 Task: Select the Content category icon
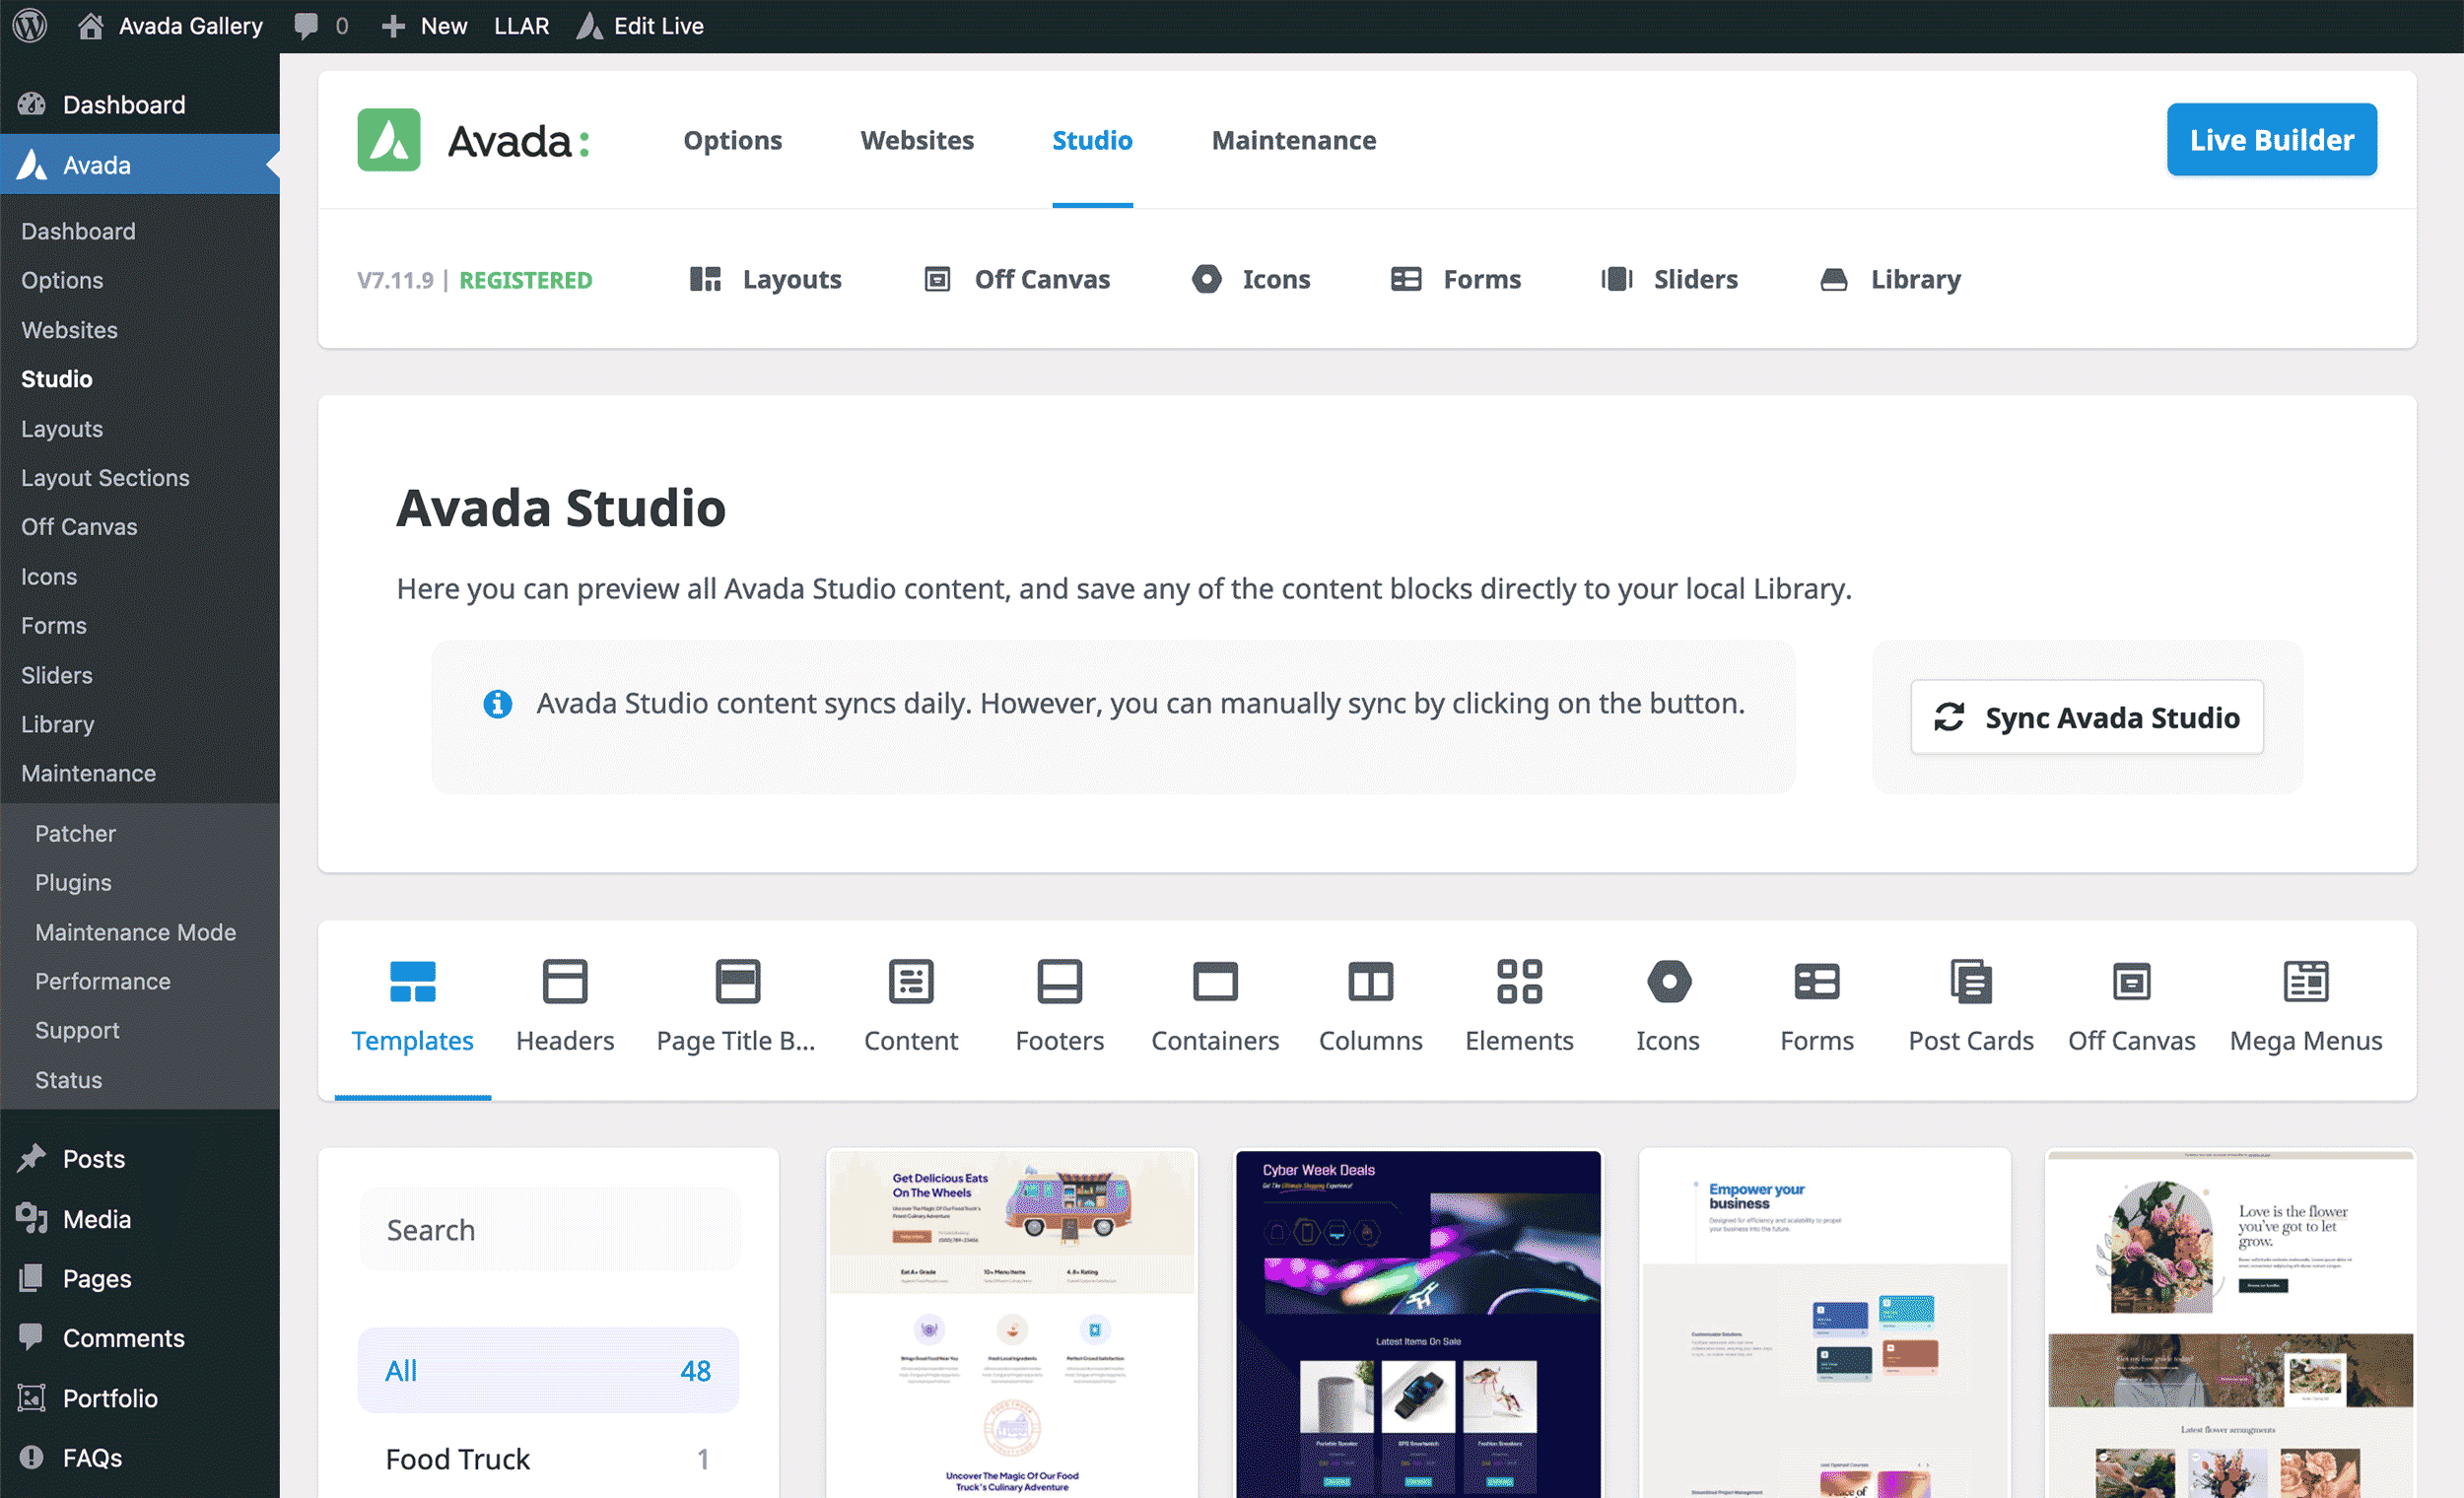click(x=911, y=980)
